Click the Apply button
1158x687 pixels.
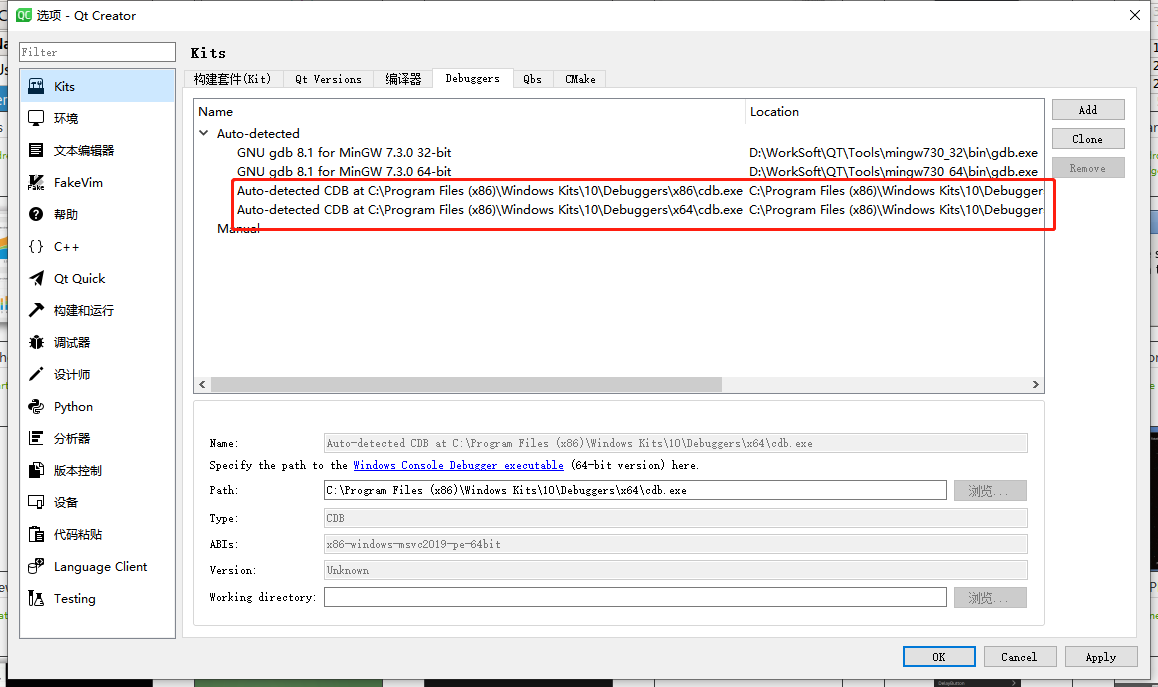pos(1100,657)
